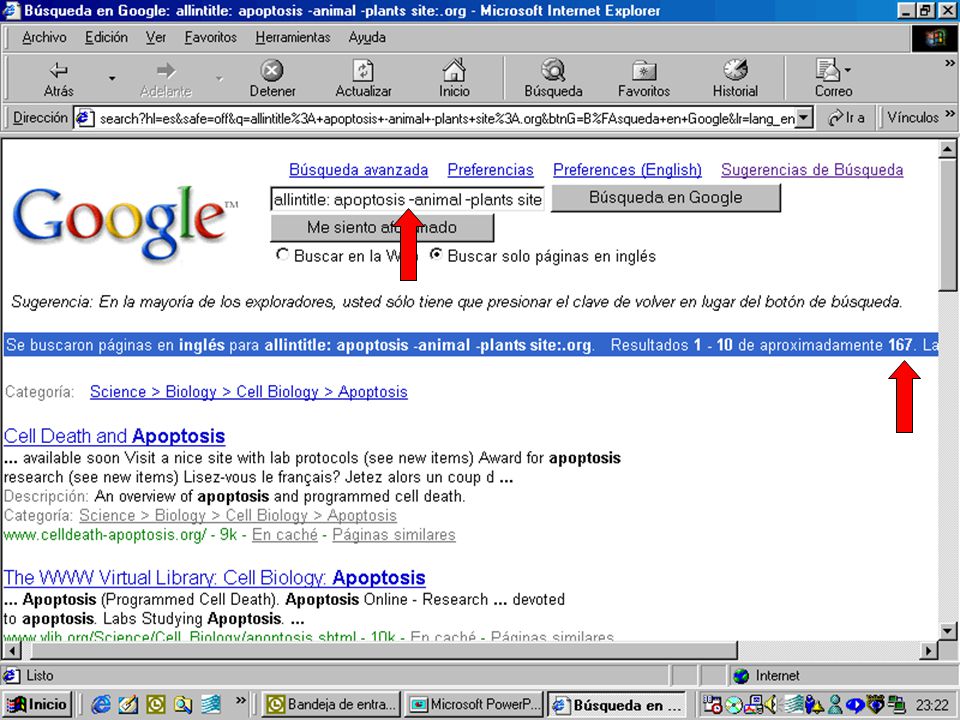Click the Búsqueda en Google button
960x720 pixels.
pos(666,198)
